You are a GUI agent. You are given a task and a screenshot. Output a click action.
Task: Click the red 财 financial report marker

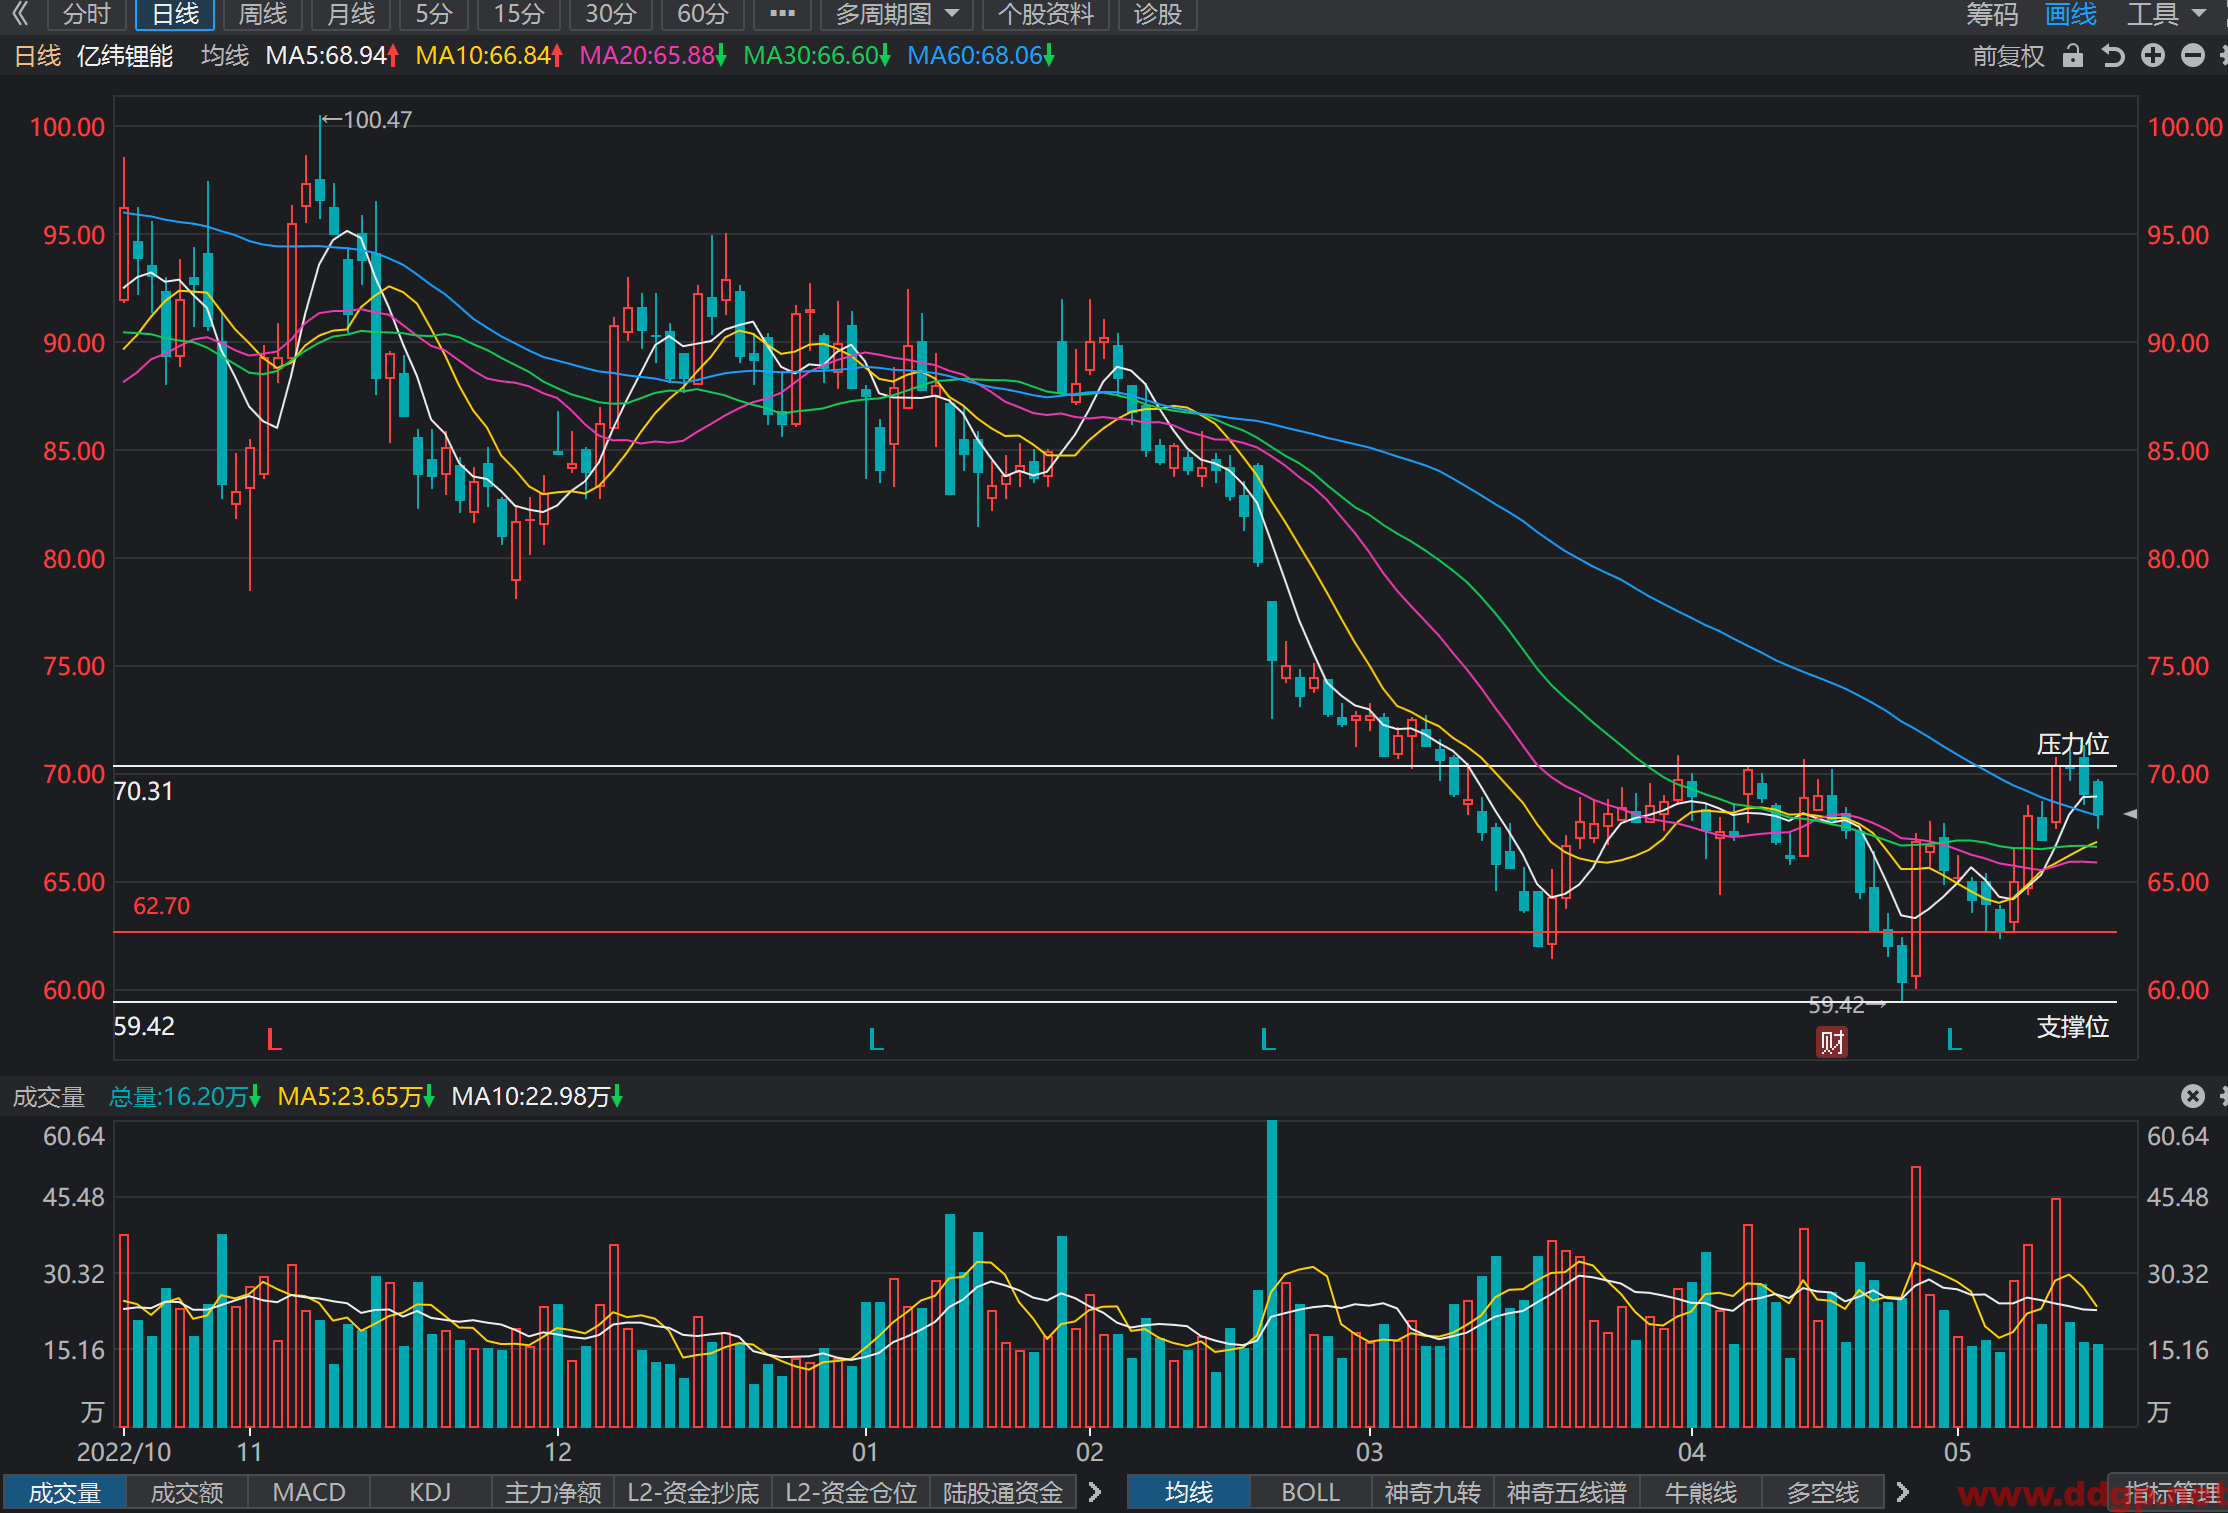[1831, 1042]
